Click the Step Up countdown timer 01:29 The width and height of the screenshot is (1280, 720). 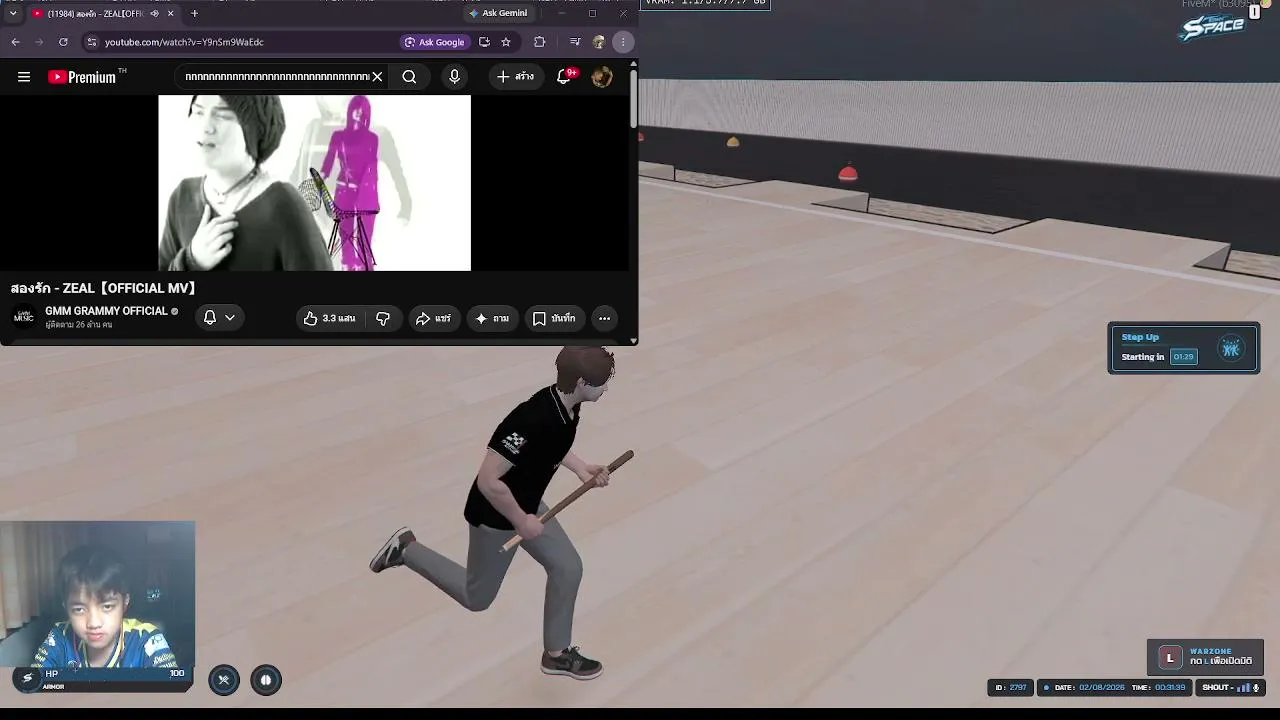click(x=1183, y=357)
